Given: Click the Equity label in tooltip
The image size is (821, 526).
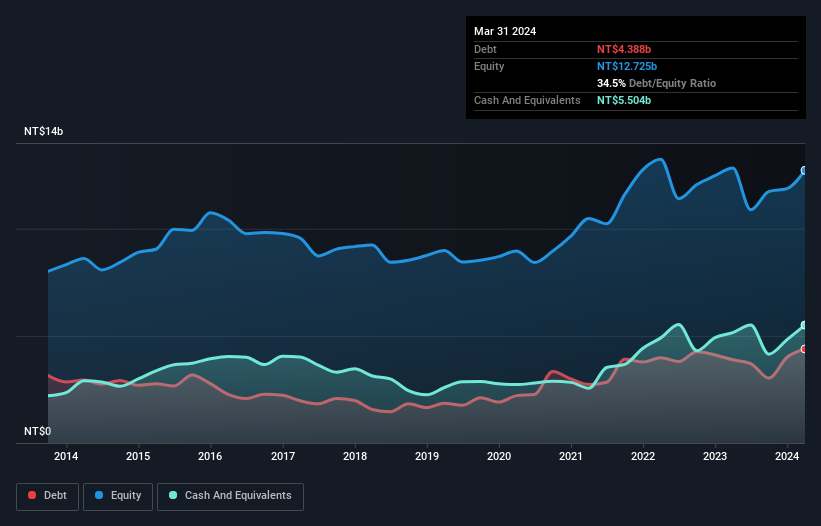Looking at the screenshot, I should 489,66.
